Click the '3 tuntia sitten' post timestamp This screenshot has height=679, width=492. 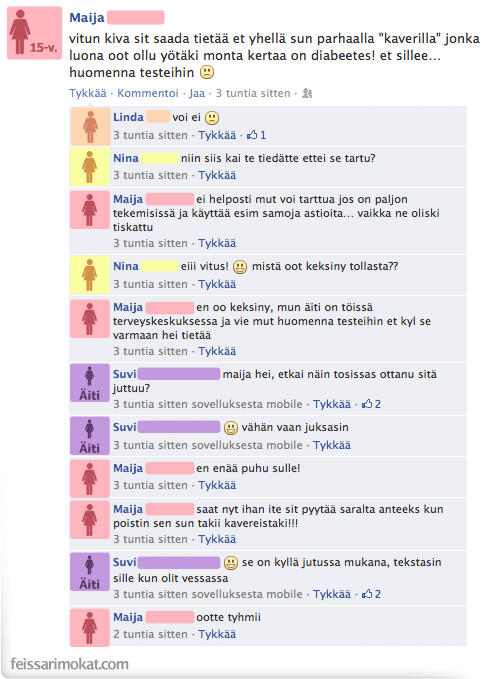pos(253,93)
